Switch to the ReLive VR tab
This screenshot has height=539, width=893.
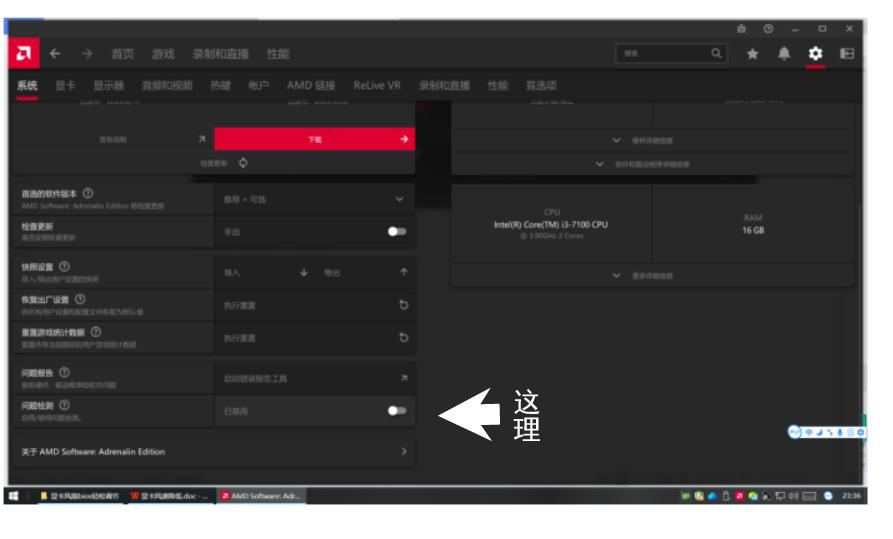(377, 85)
